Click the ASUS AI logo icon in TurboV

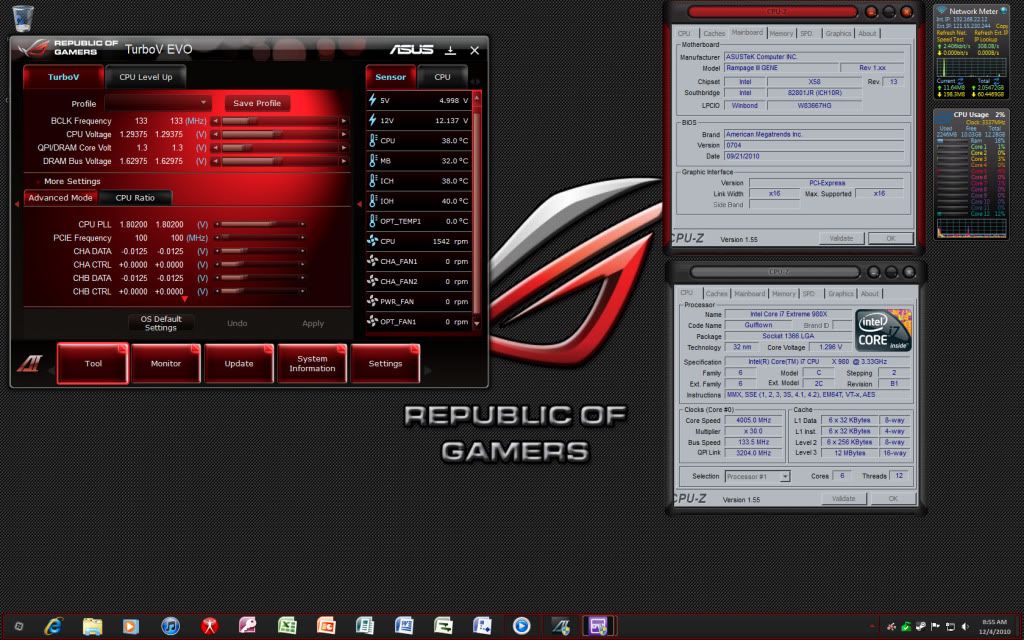30,362
